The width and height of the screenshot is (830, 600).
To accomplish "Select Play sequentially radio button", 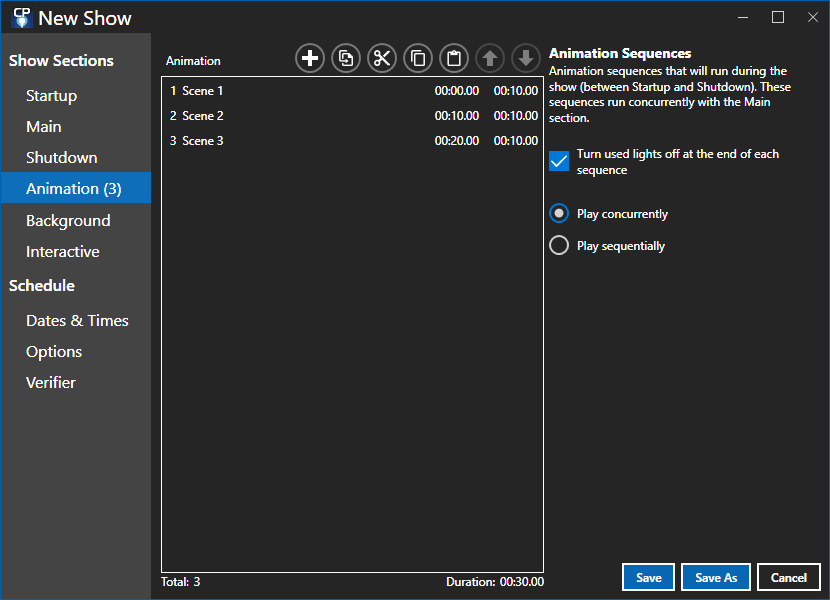I will click(x=559, y=245).
